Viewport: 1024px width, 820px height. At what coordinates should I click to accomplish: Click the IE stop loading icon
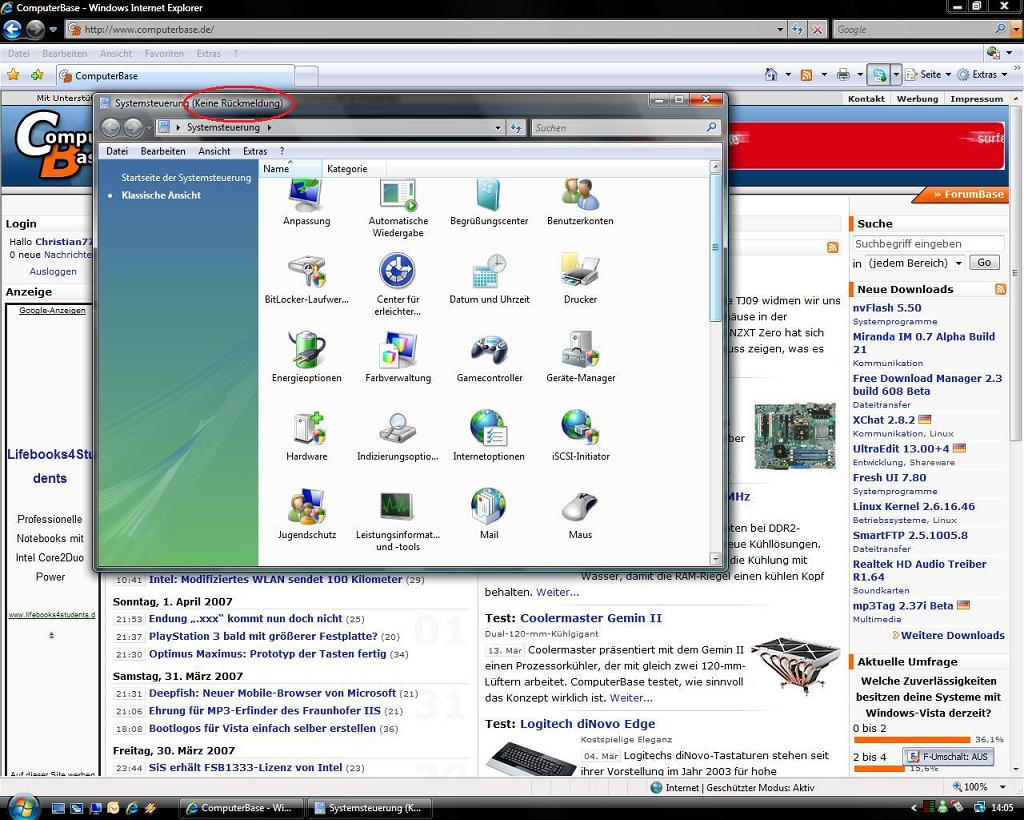[817, 29]
